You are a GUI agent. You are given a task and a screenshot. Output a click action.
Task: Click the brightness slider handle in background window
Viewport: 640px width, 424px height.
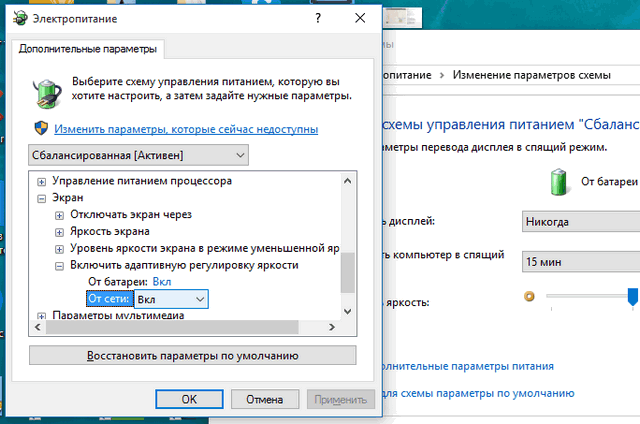tap(633, 297)
